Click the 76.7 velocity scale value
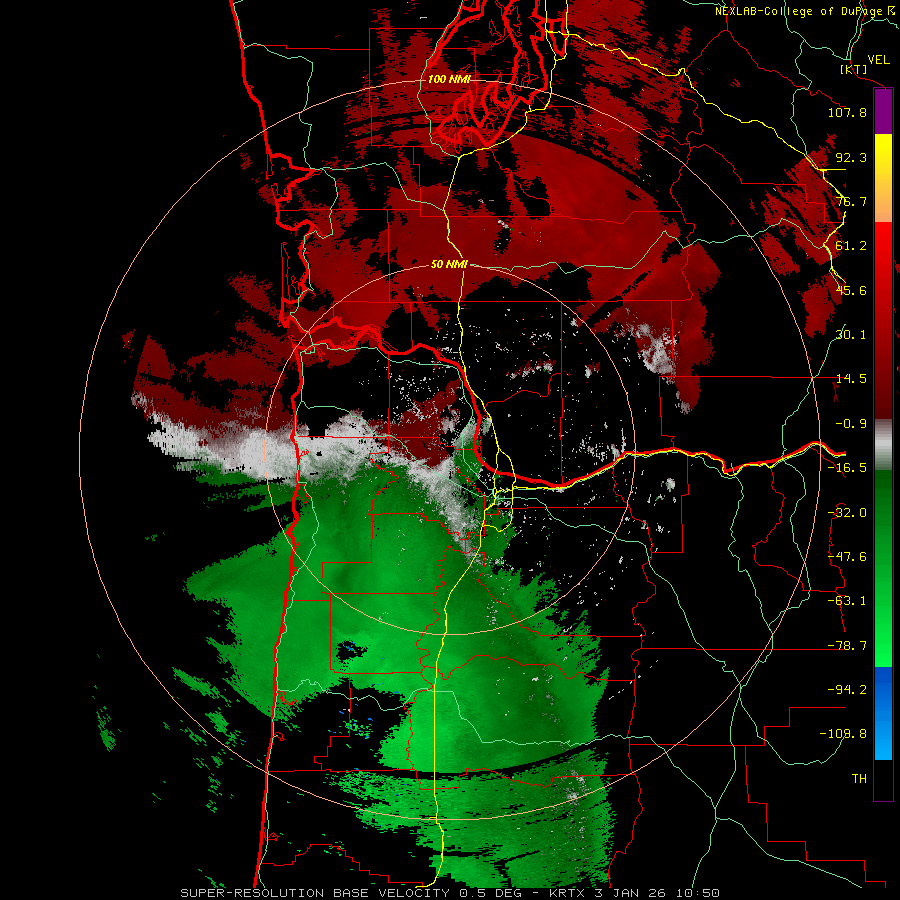 pos(851,201)
